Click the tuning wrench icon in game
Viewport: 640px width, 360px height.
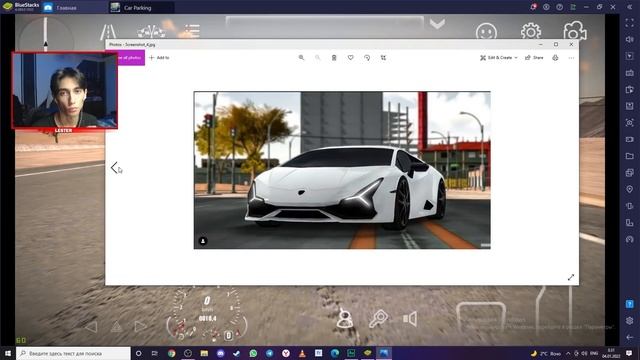378,319
